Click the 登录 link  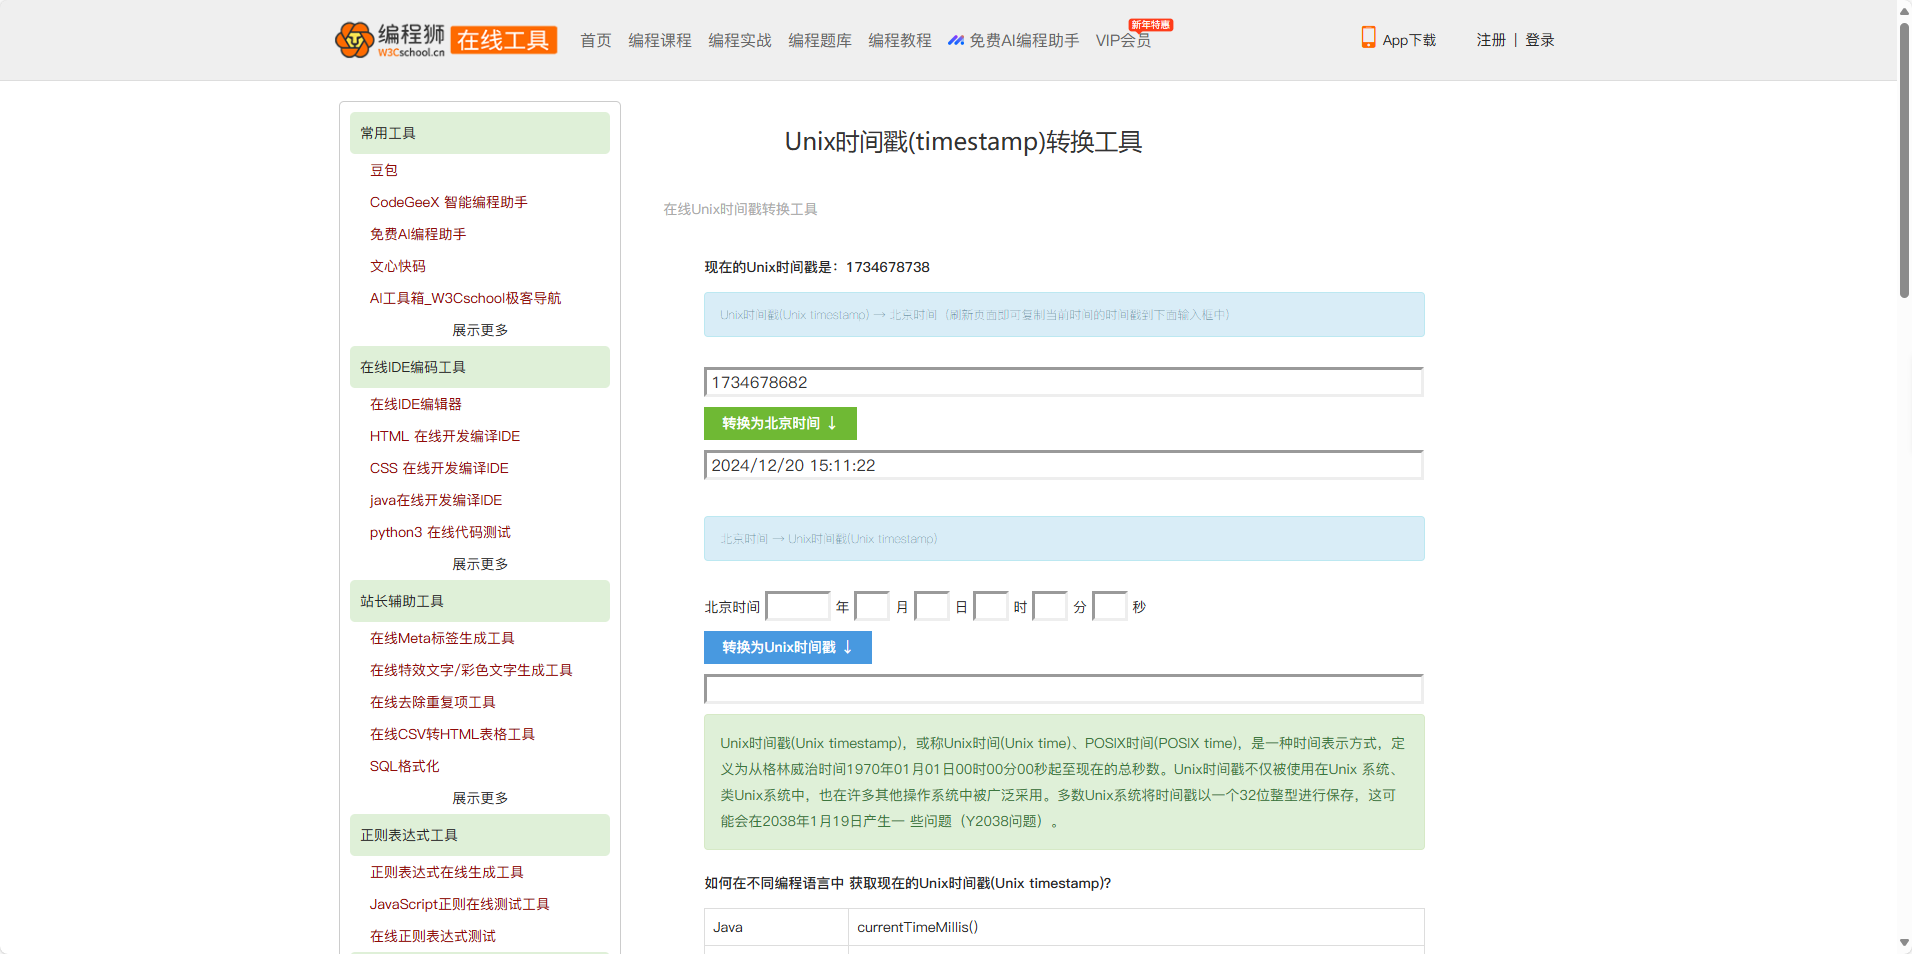[1540, 40]
